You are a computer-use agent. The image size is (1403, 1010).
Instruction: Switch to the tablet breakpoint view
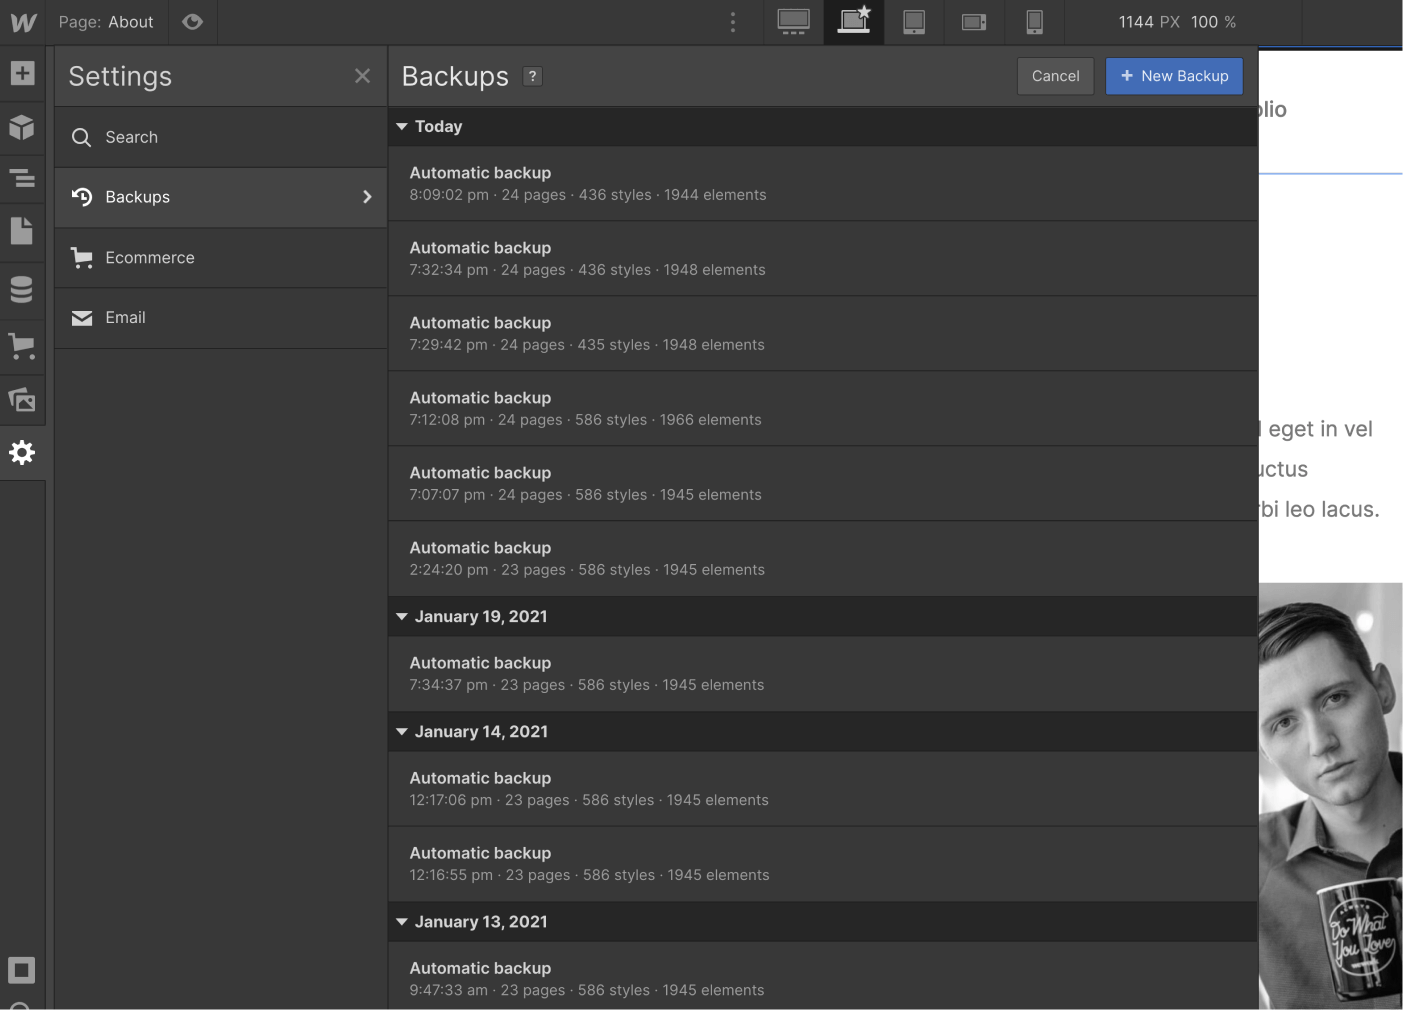tap(913, 21)
